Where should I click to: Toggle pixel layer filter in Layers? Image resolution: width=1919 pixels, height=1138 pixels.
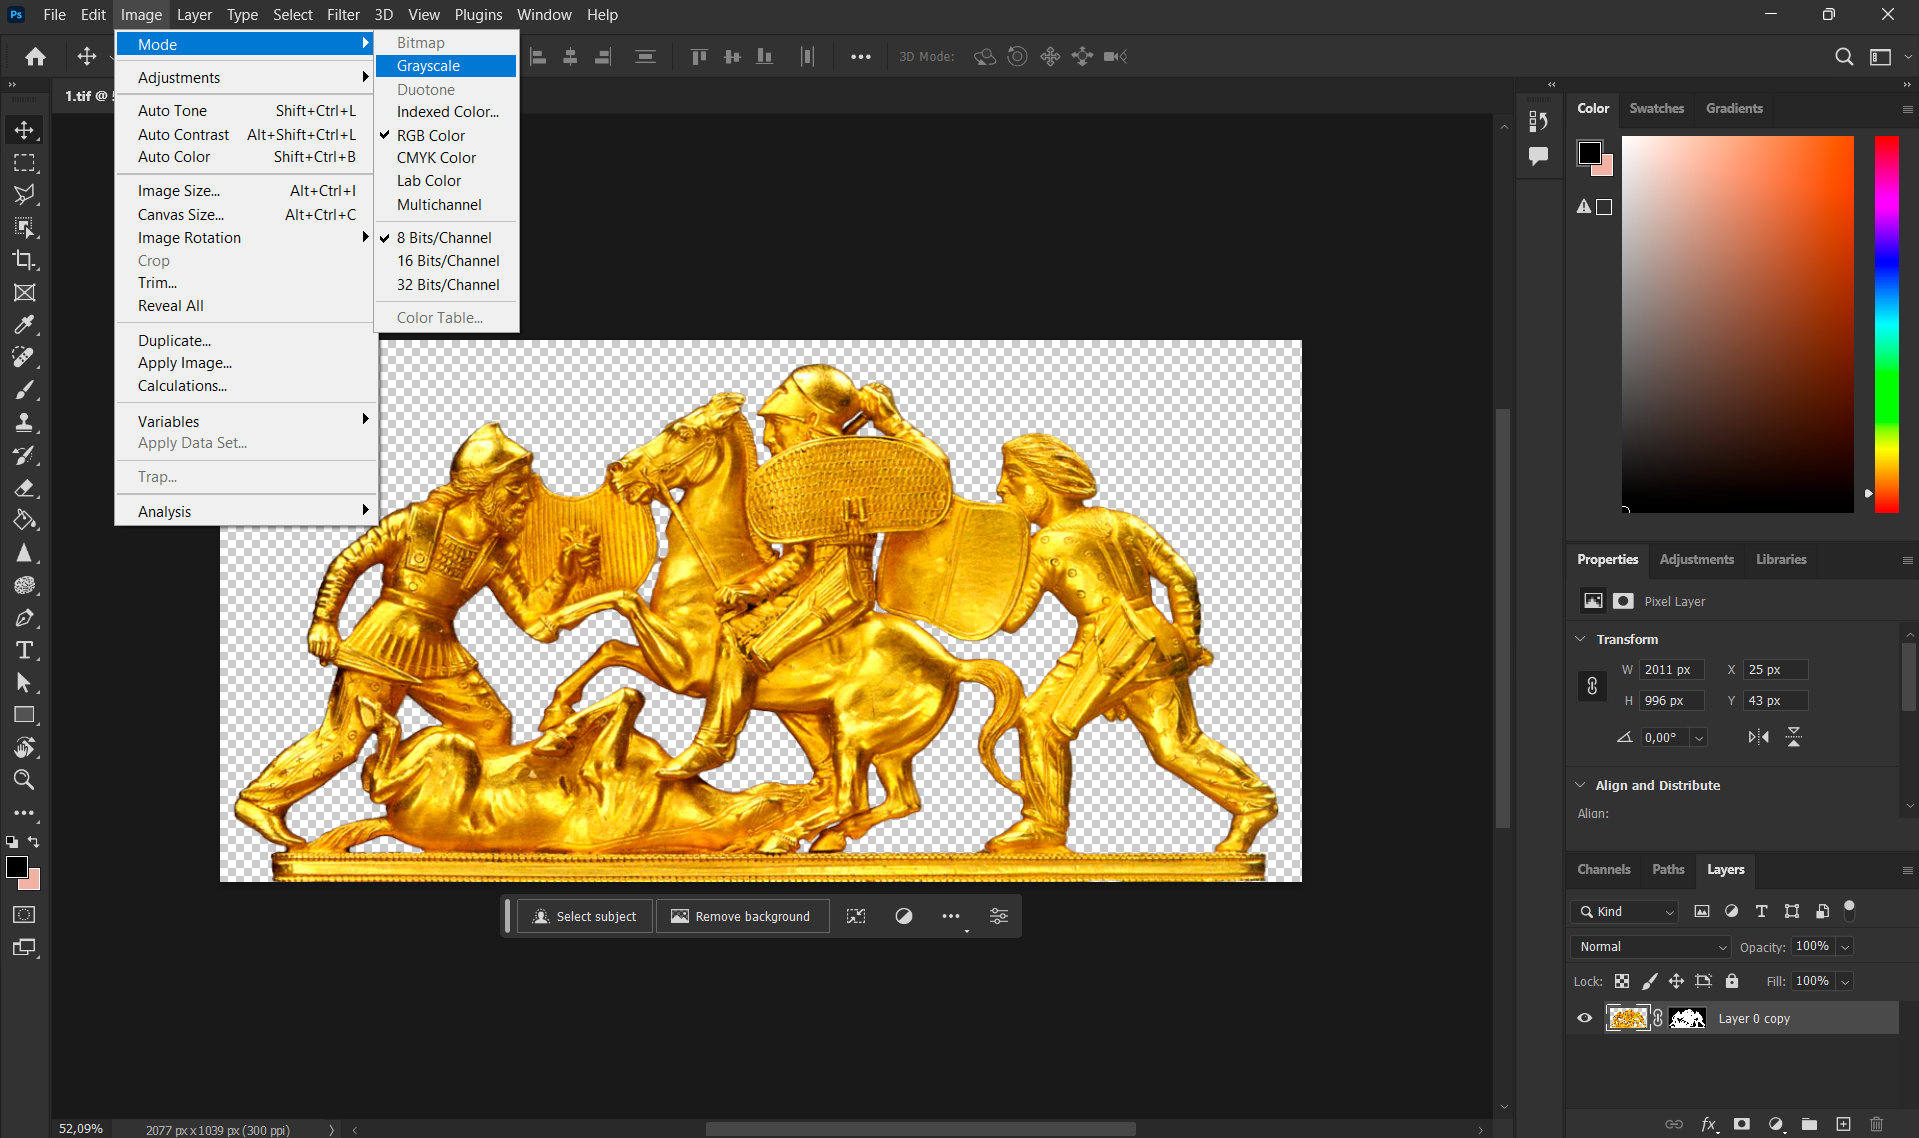(1701, 911)
